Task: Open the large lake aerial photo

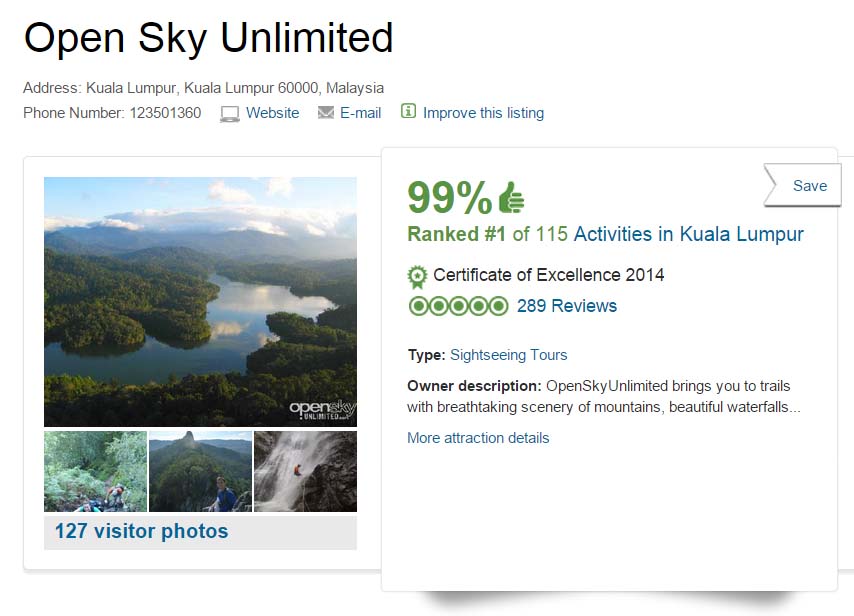Action: pyautogui.click(x=200, y=301)
